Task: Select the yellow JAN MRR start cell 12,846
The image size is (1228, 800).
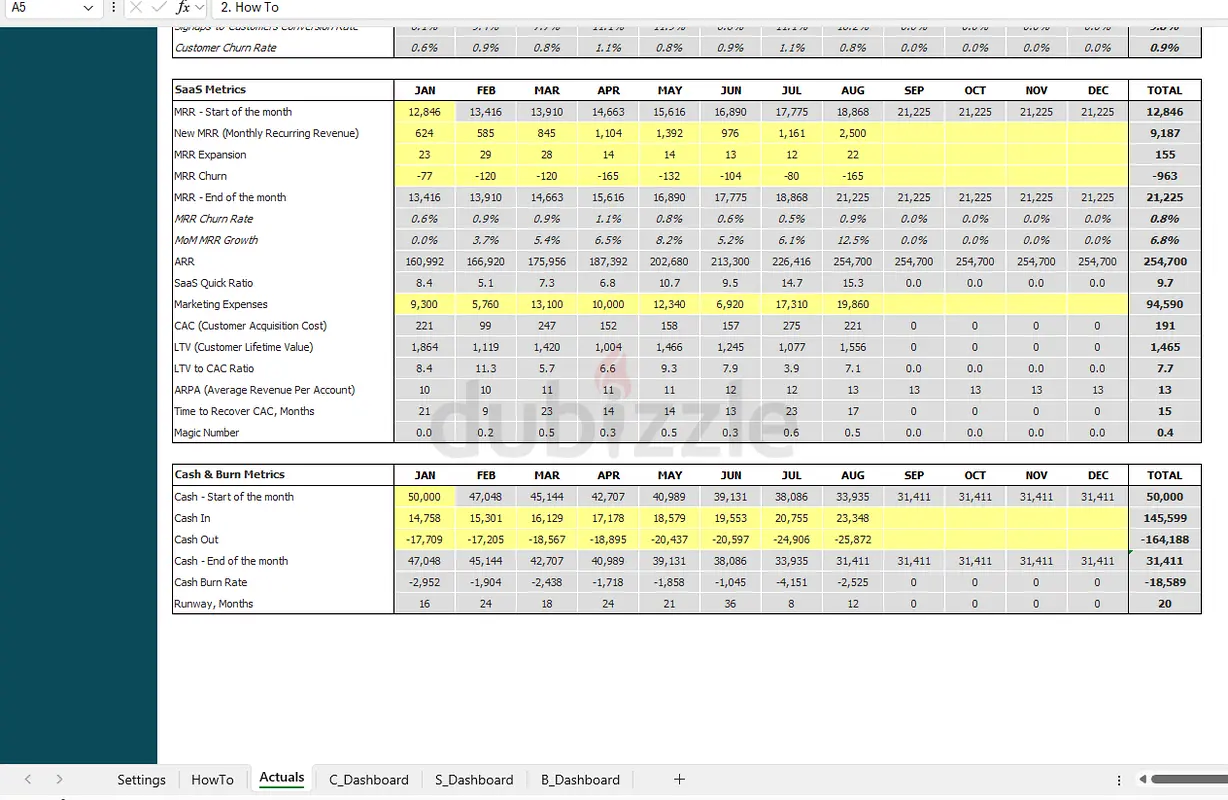Action: point(424,112)
